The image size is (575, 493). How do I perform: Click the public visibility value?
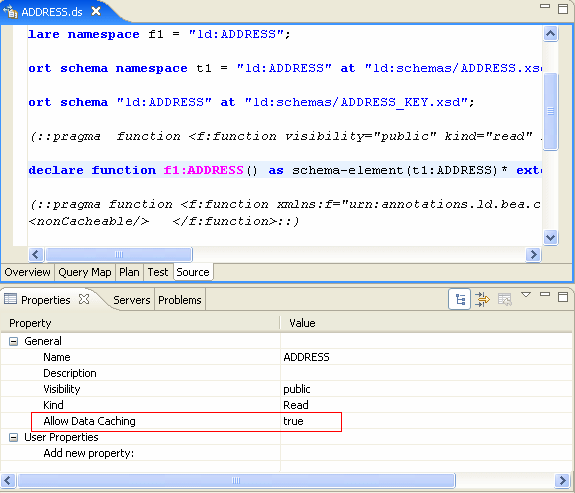297,389
